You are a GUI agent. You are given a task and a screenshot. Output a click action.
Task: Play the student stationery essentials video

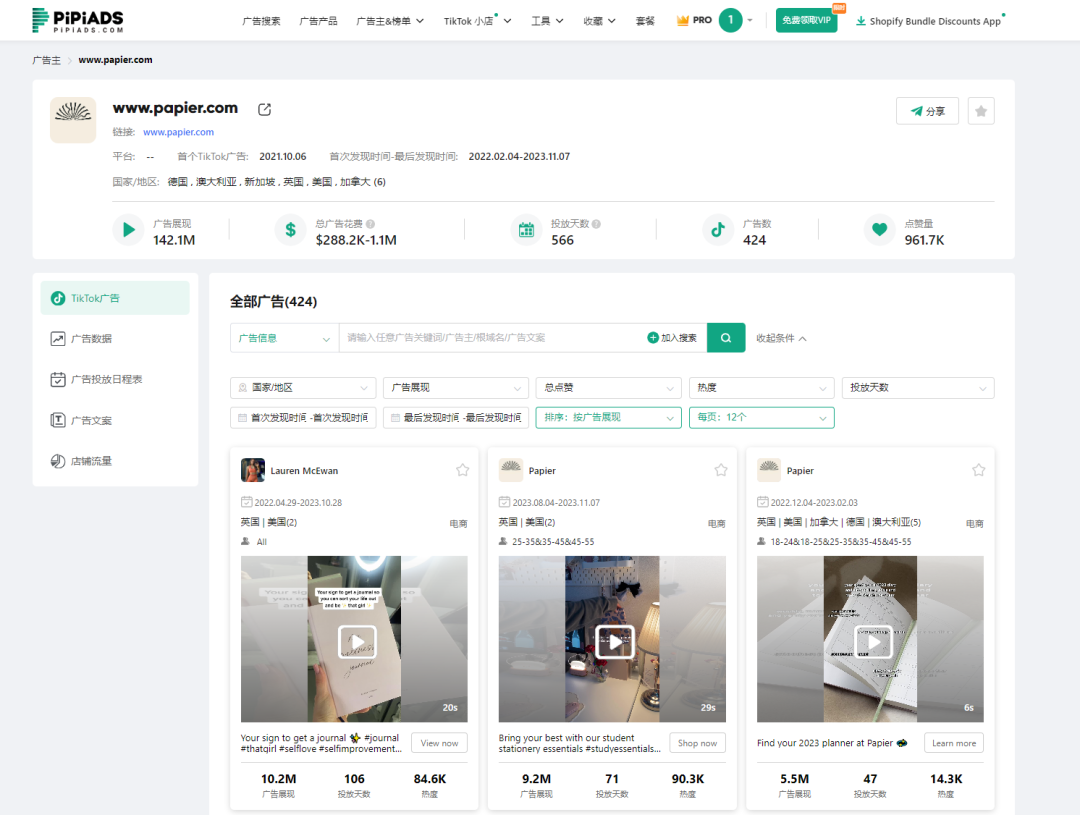click(x=614, y=642)
